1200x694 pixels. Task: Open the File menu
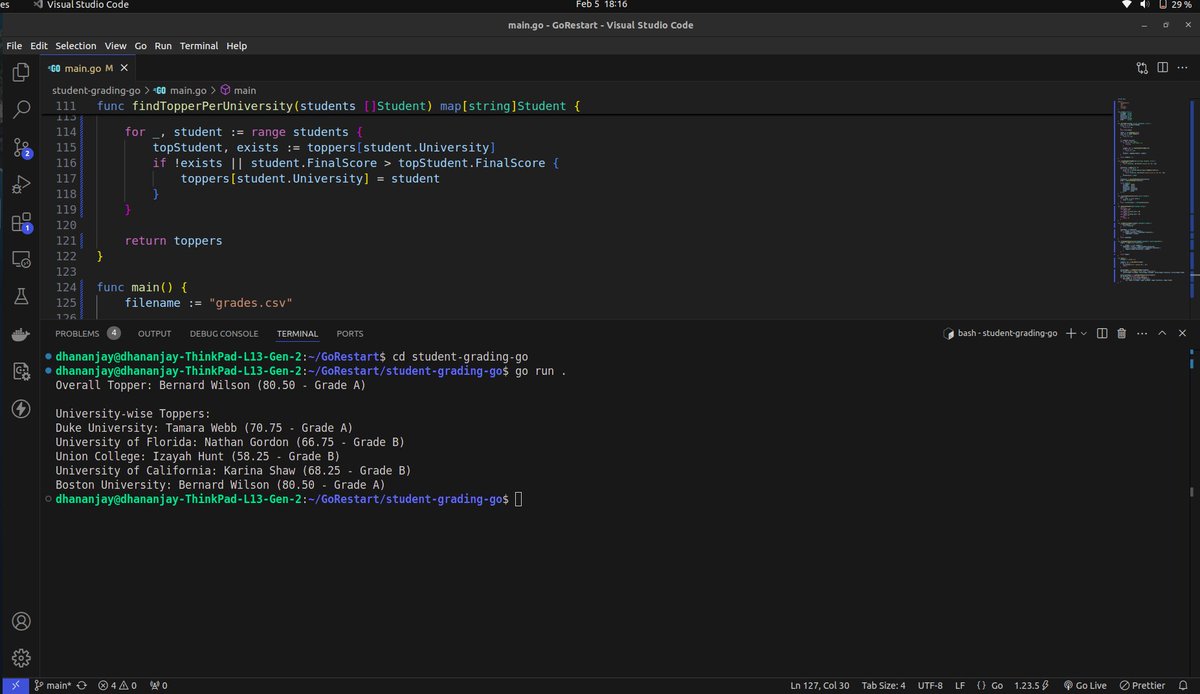click(14, 46)
